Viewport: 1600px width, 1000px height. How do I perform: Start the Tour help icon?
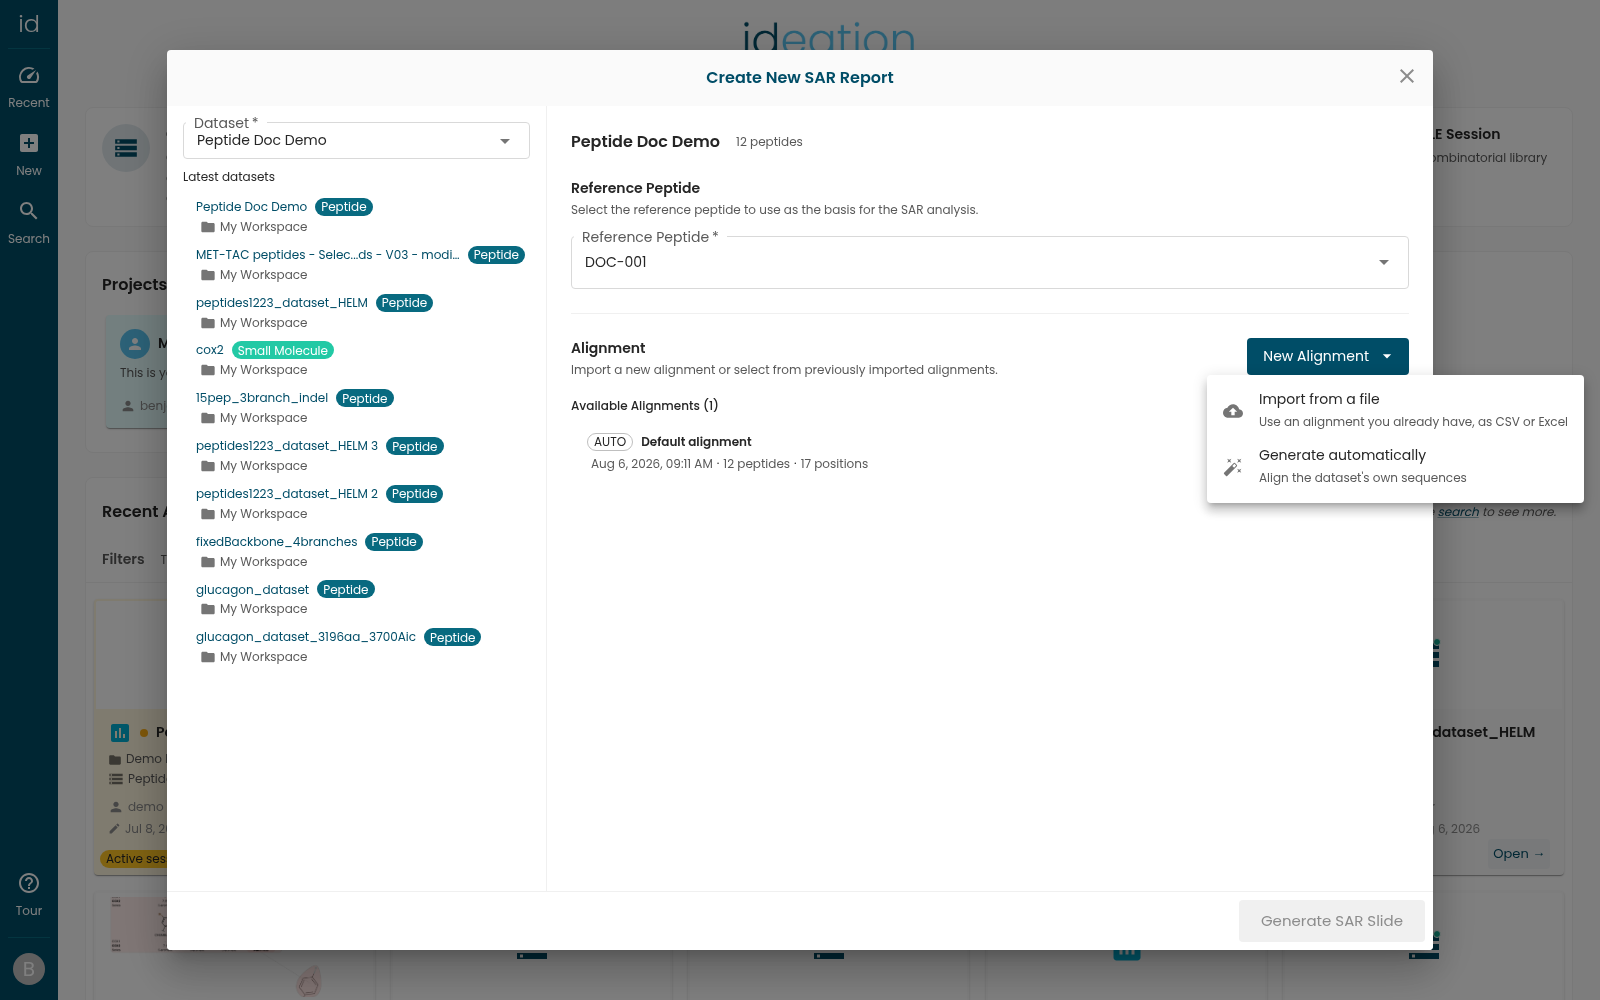[x=29, y=883]
